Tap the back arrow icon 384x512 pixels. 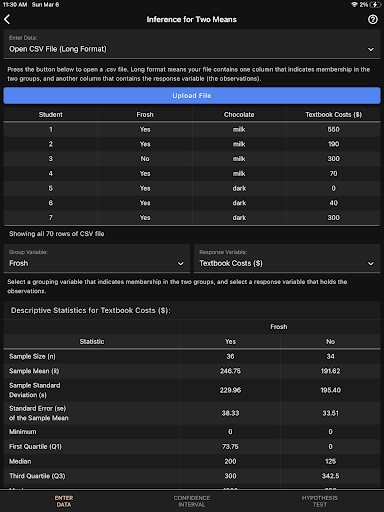7,19
